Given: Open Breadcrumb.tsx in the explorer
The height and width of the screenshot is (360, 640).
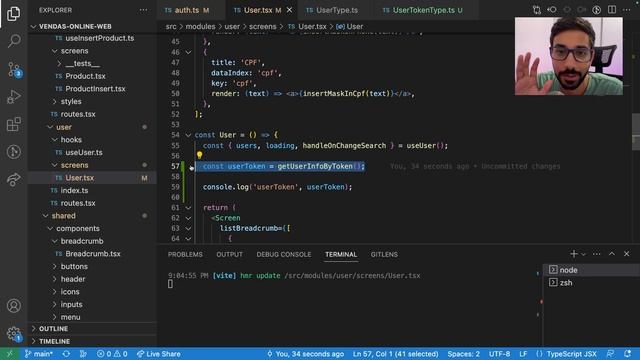Looking at the screenshot, I should (93, 253).
